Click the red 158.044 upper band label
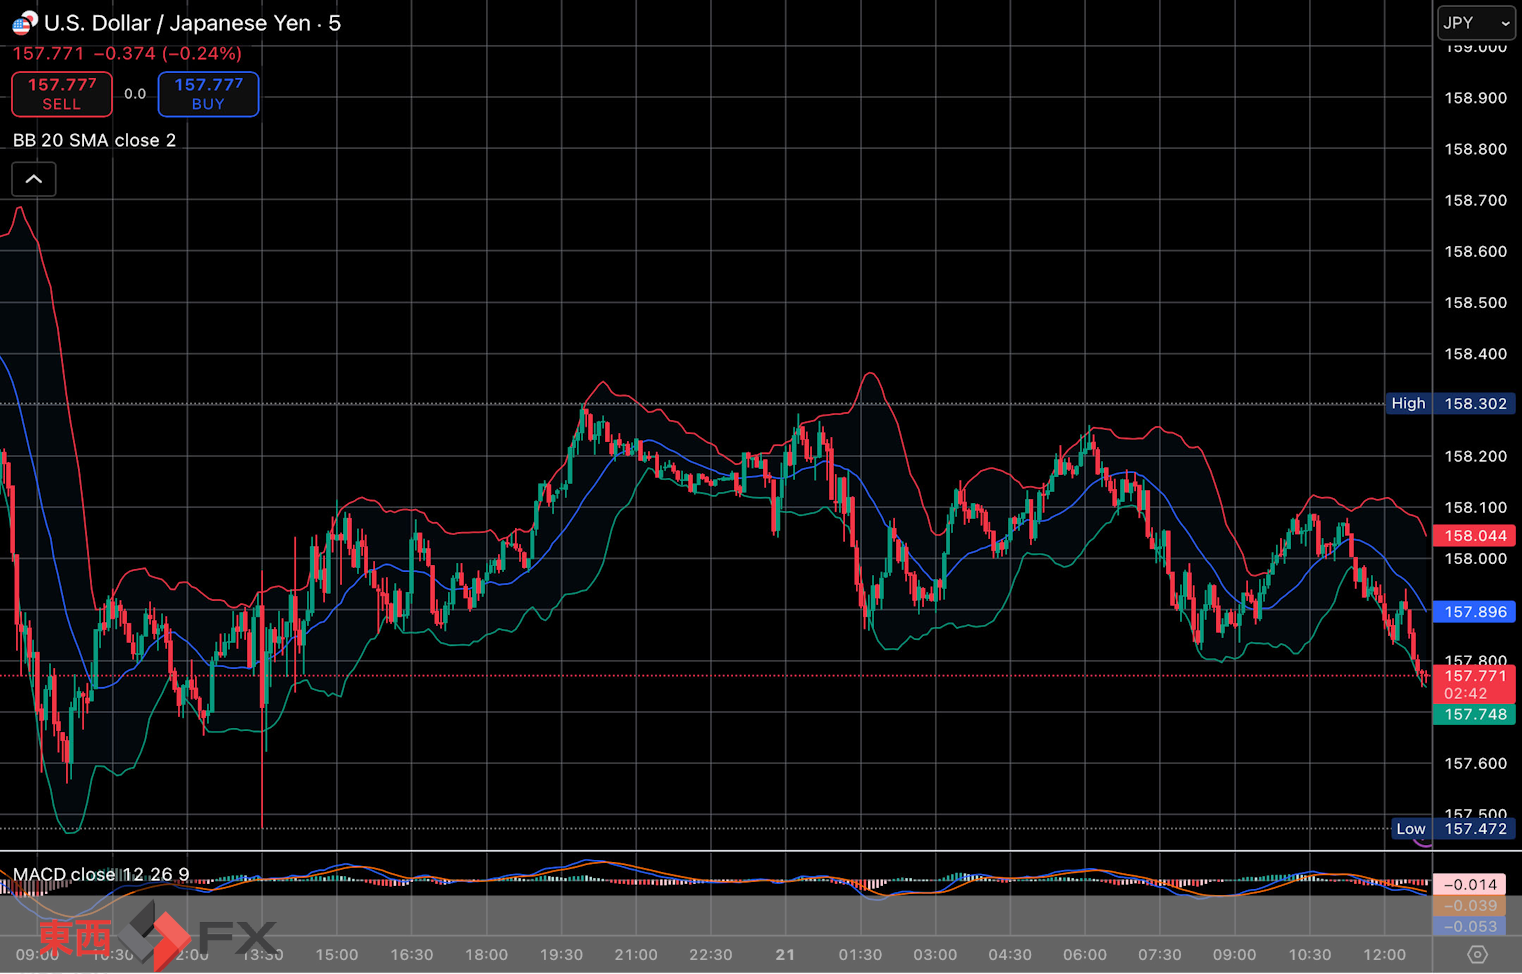 click(1475, 535)
